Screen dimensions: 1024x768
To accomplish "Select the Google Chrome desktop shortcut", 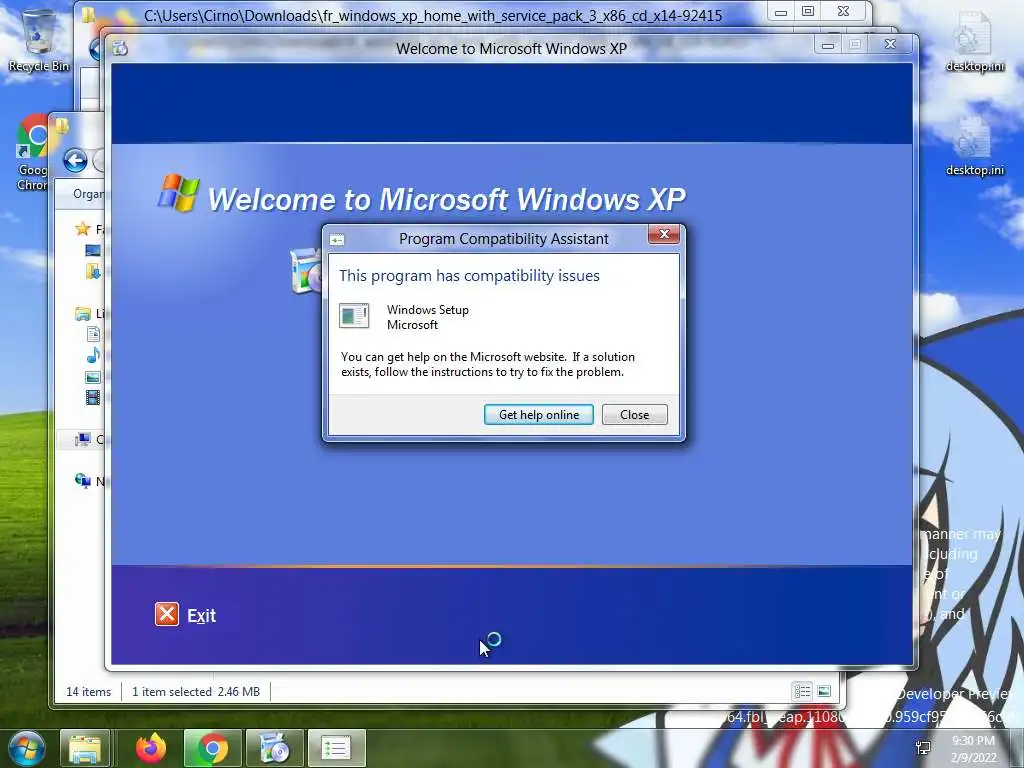I will coord(31,153).
